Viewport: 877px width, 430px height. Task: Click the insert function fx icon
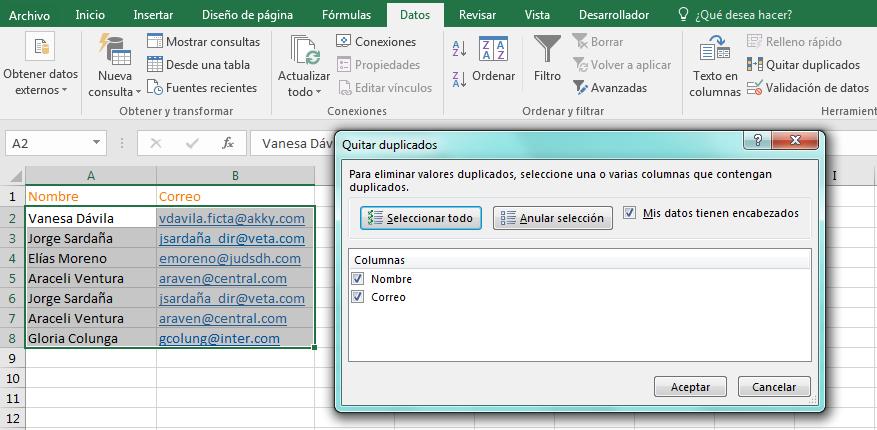[228, 143]
